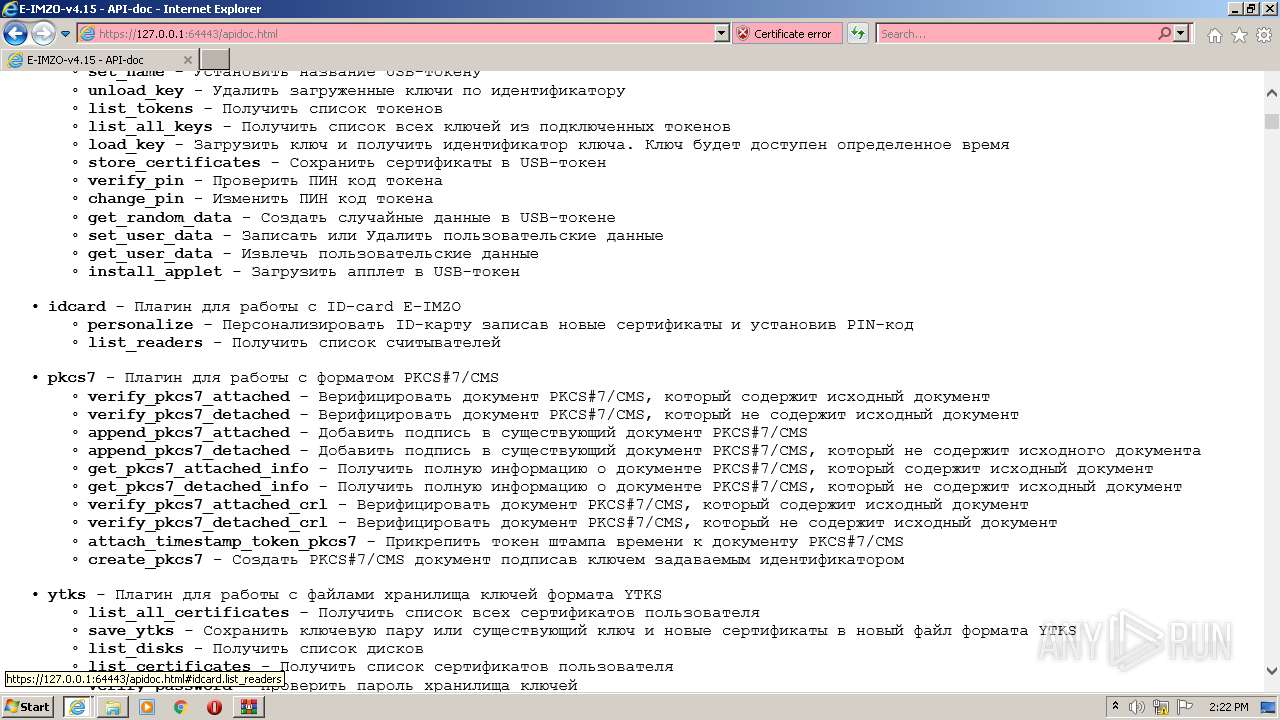Open the store_certificates link
This screenshot has height=720, width=1280.
coord(174,163)
